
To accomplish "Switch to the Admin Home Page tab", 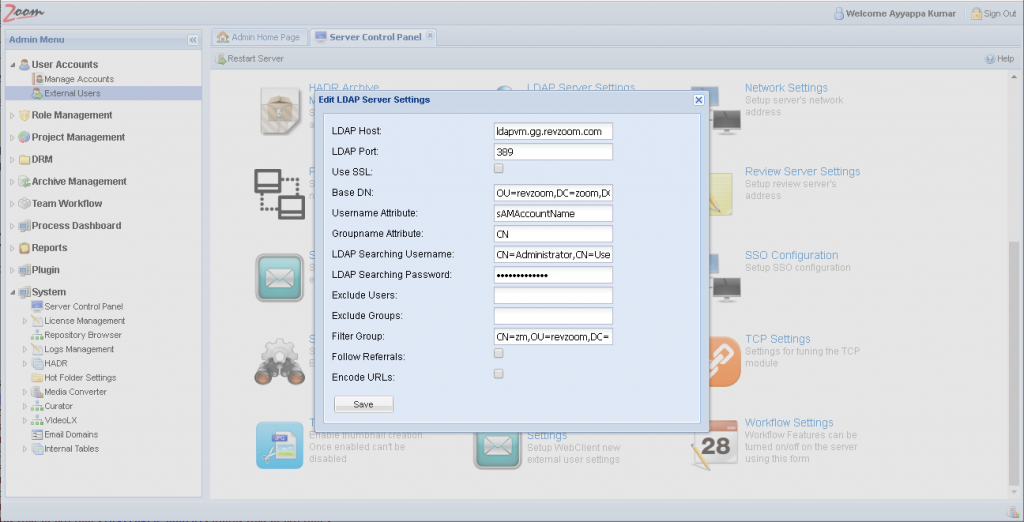I will (x=258, y=37).
